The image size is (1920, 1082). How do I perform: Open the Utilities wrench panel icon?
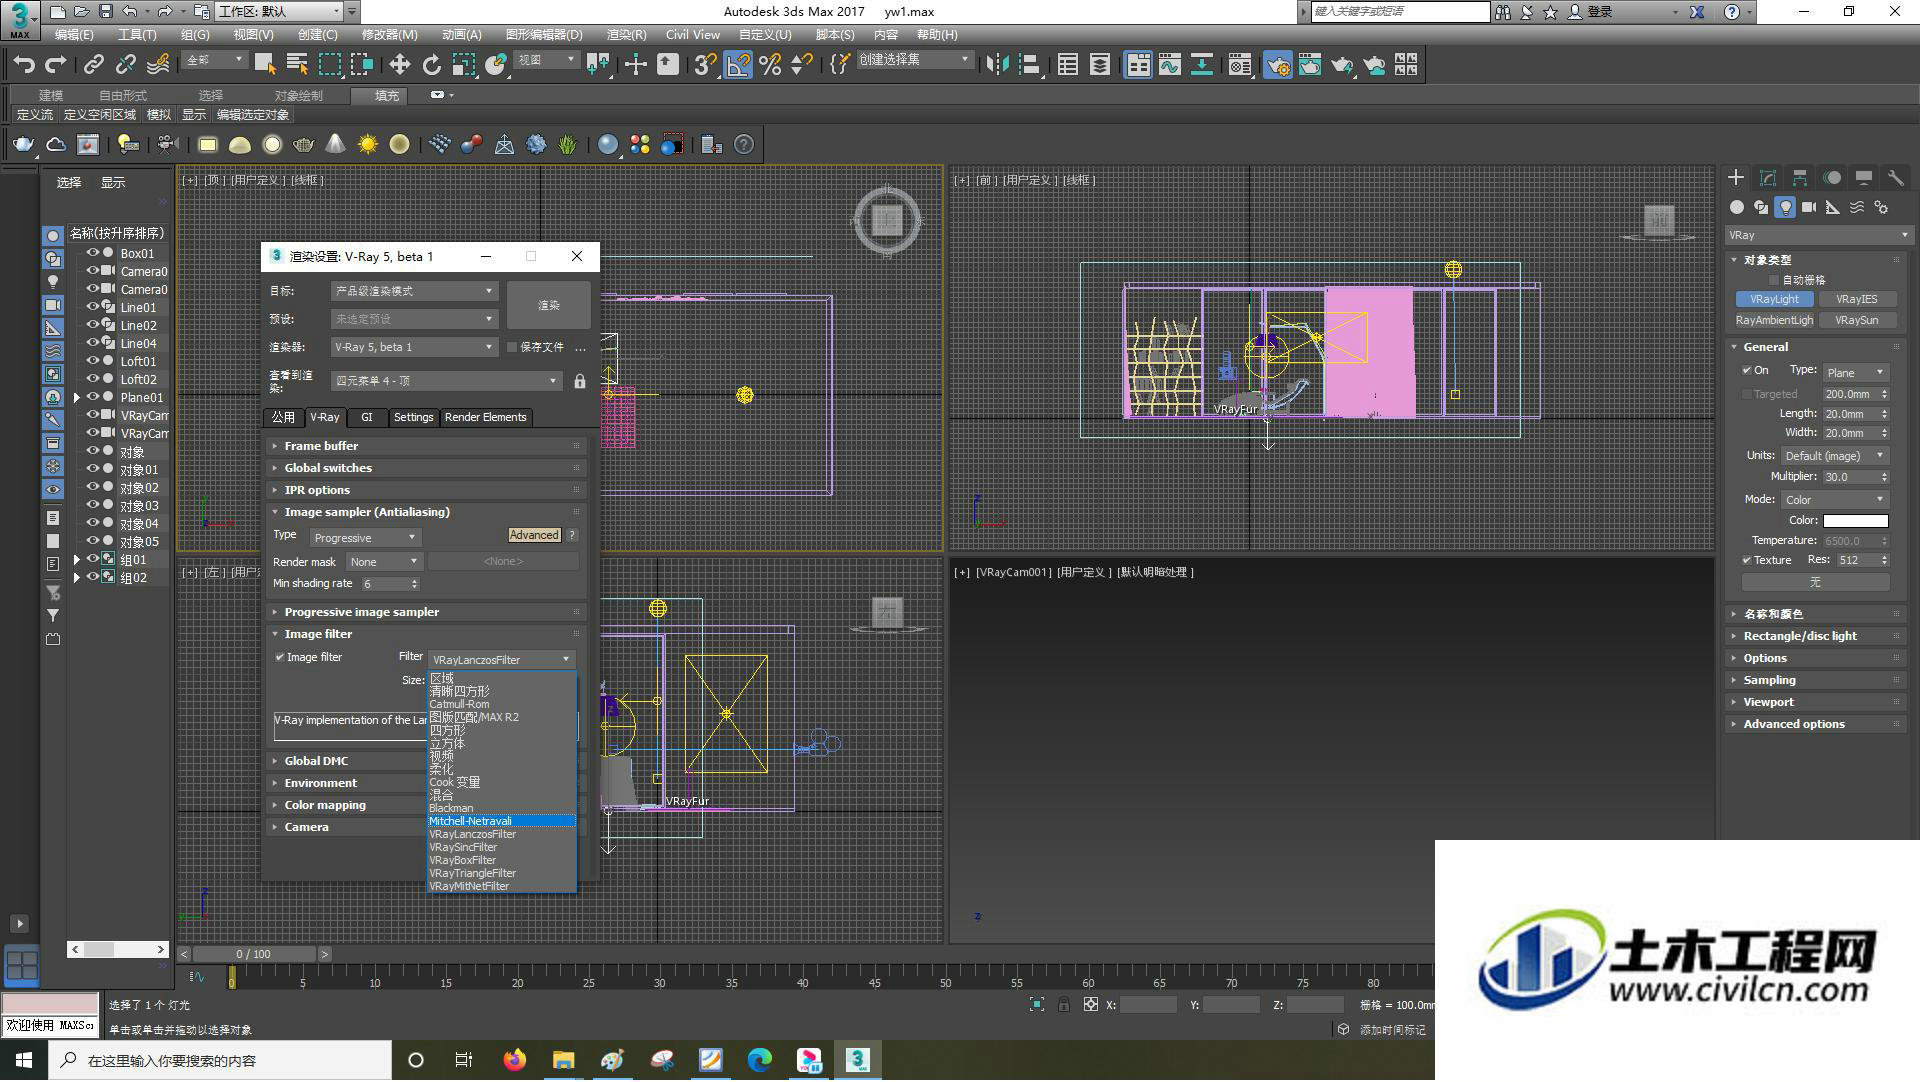[x=1895, y=177]
